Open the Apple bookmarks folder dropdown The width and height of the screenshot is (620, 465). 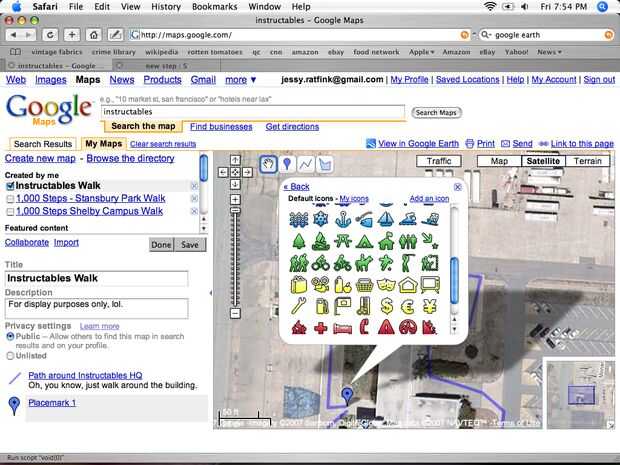click(422, 52)
